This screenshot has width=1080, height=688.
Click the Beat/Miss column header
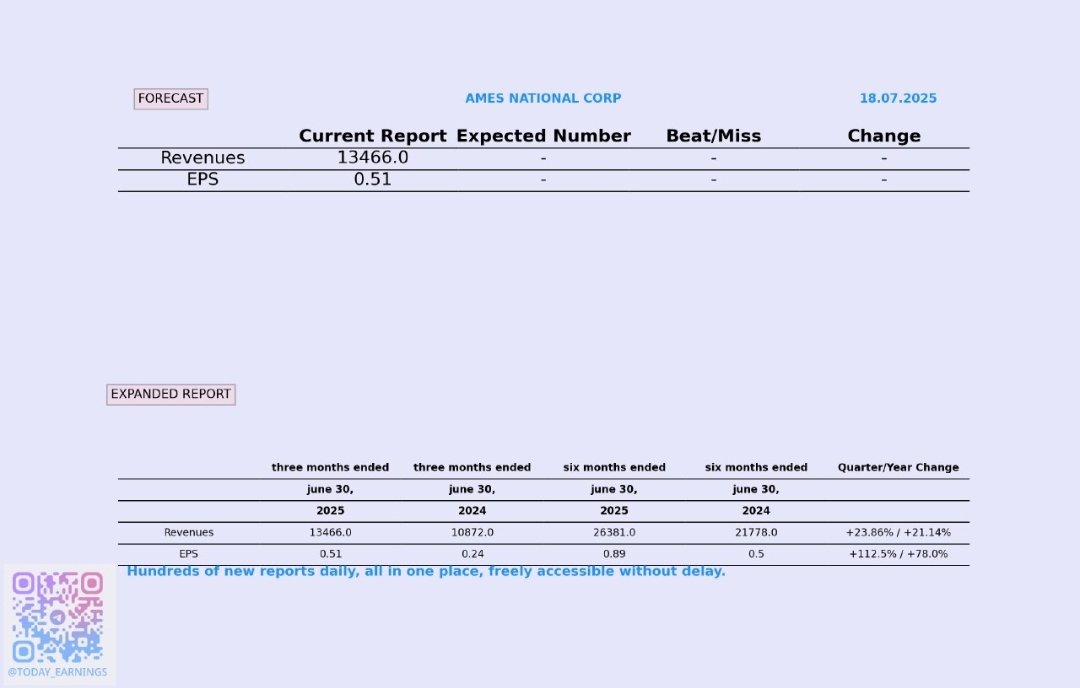[x=714, y=136]
